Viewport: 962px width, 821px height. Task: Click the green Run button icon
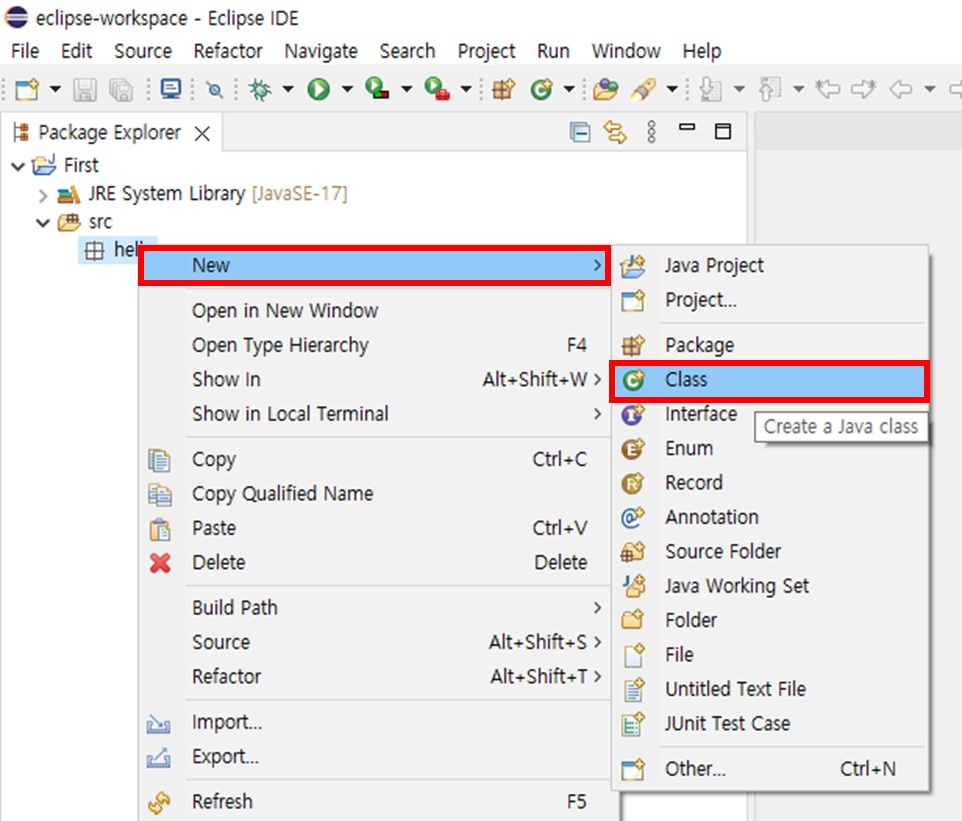[318, 90]
